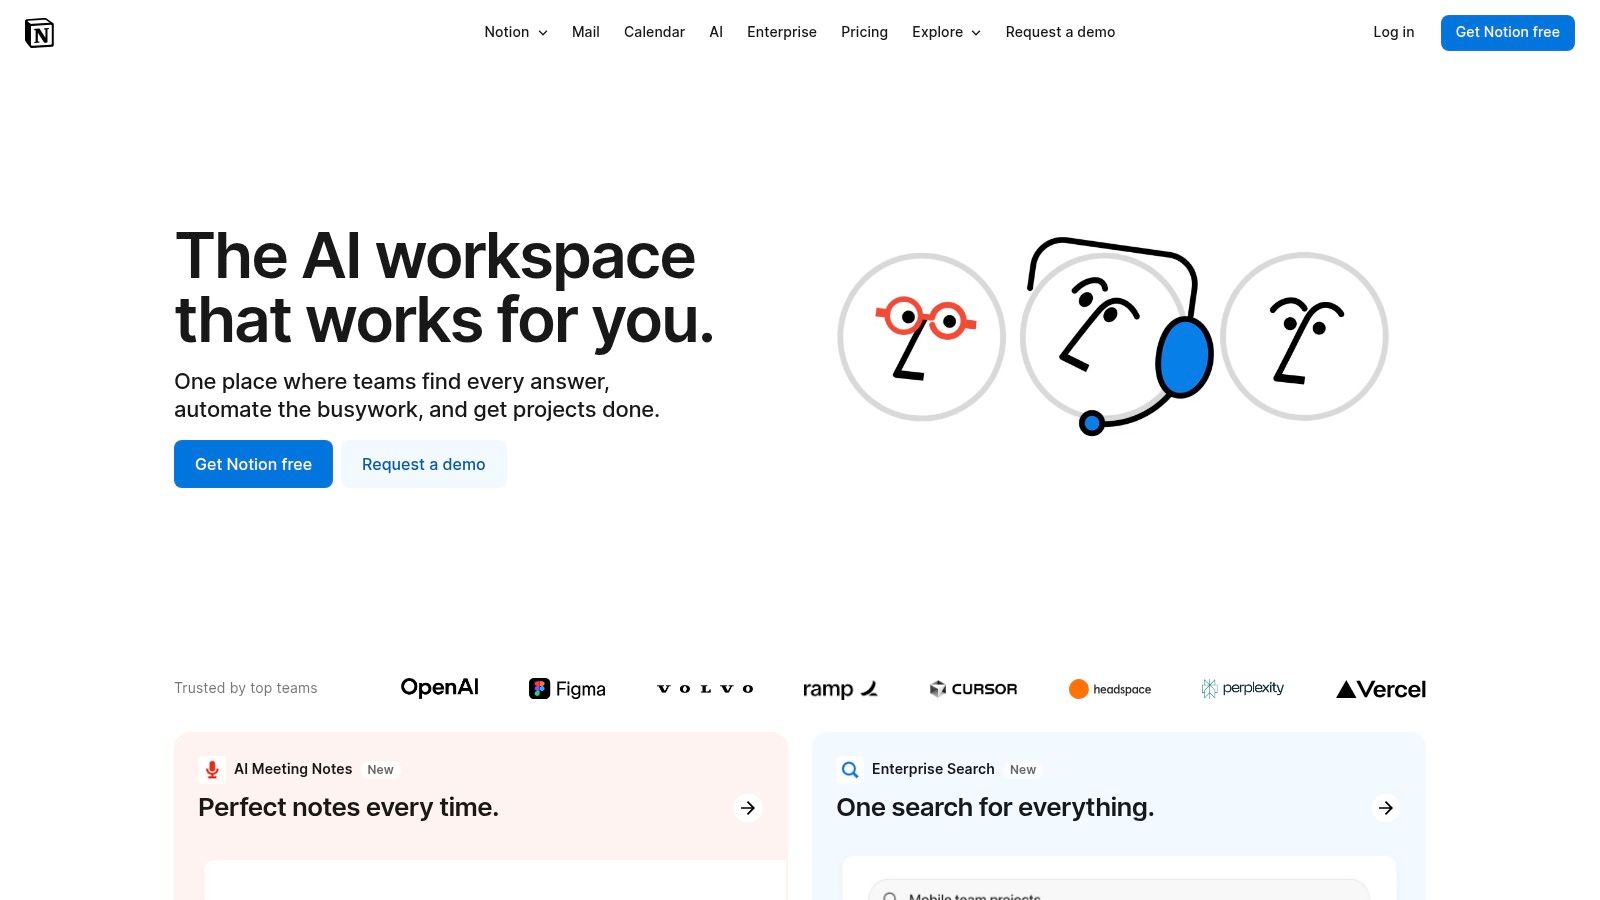Click the hero Get Notion free button

pos(253,464)
